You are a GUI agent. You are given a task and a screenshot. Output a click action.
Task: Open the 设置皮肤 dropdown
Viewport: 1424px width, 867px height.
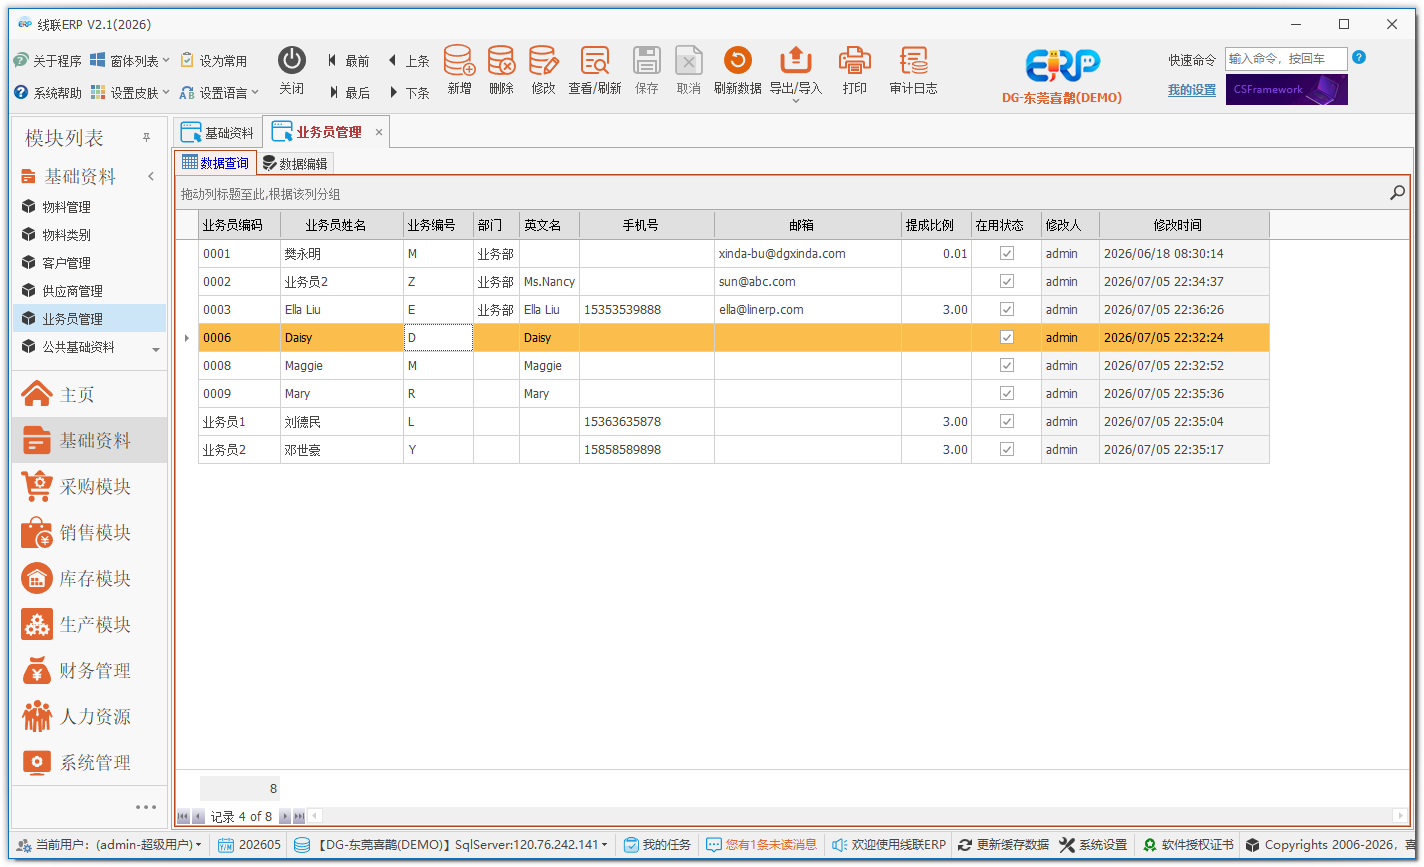point(130,92)
